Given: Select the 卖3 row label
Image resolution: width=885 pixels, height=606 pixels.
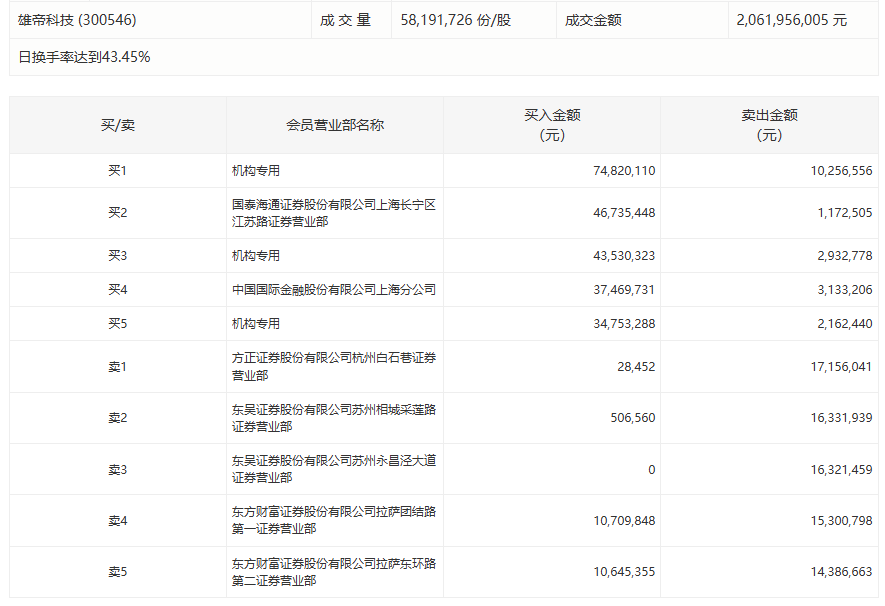Looking at the screenshot, I should tap(118, 469).
